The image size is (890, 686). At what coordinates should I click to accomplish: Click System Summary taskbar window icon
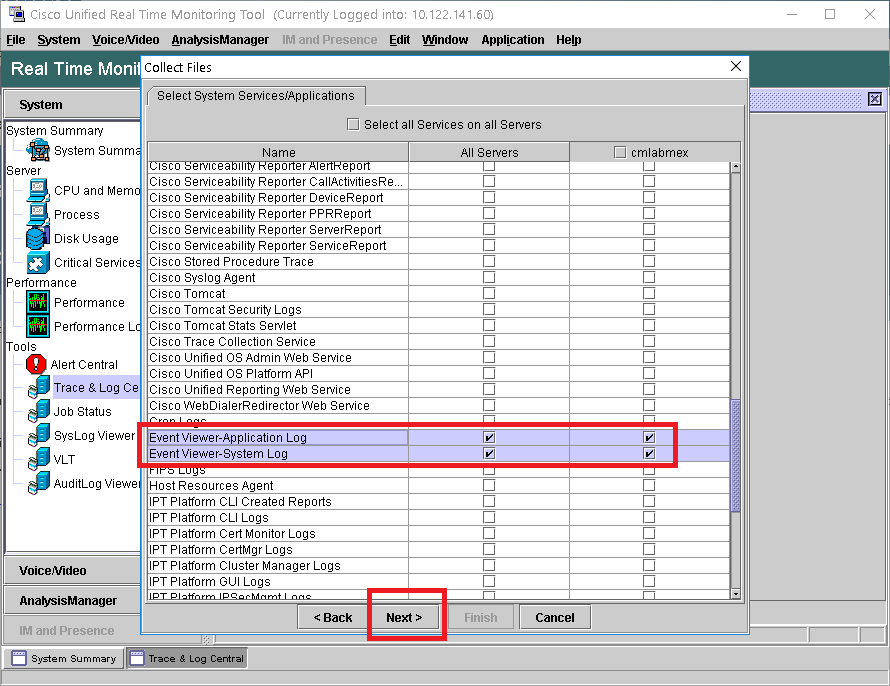tap(19, 658)
